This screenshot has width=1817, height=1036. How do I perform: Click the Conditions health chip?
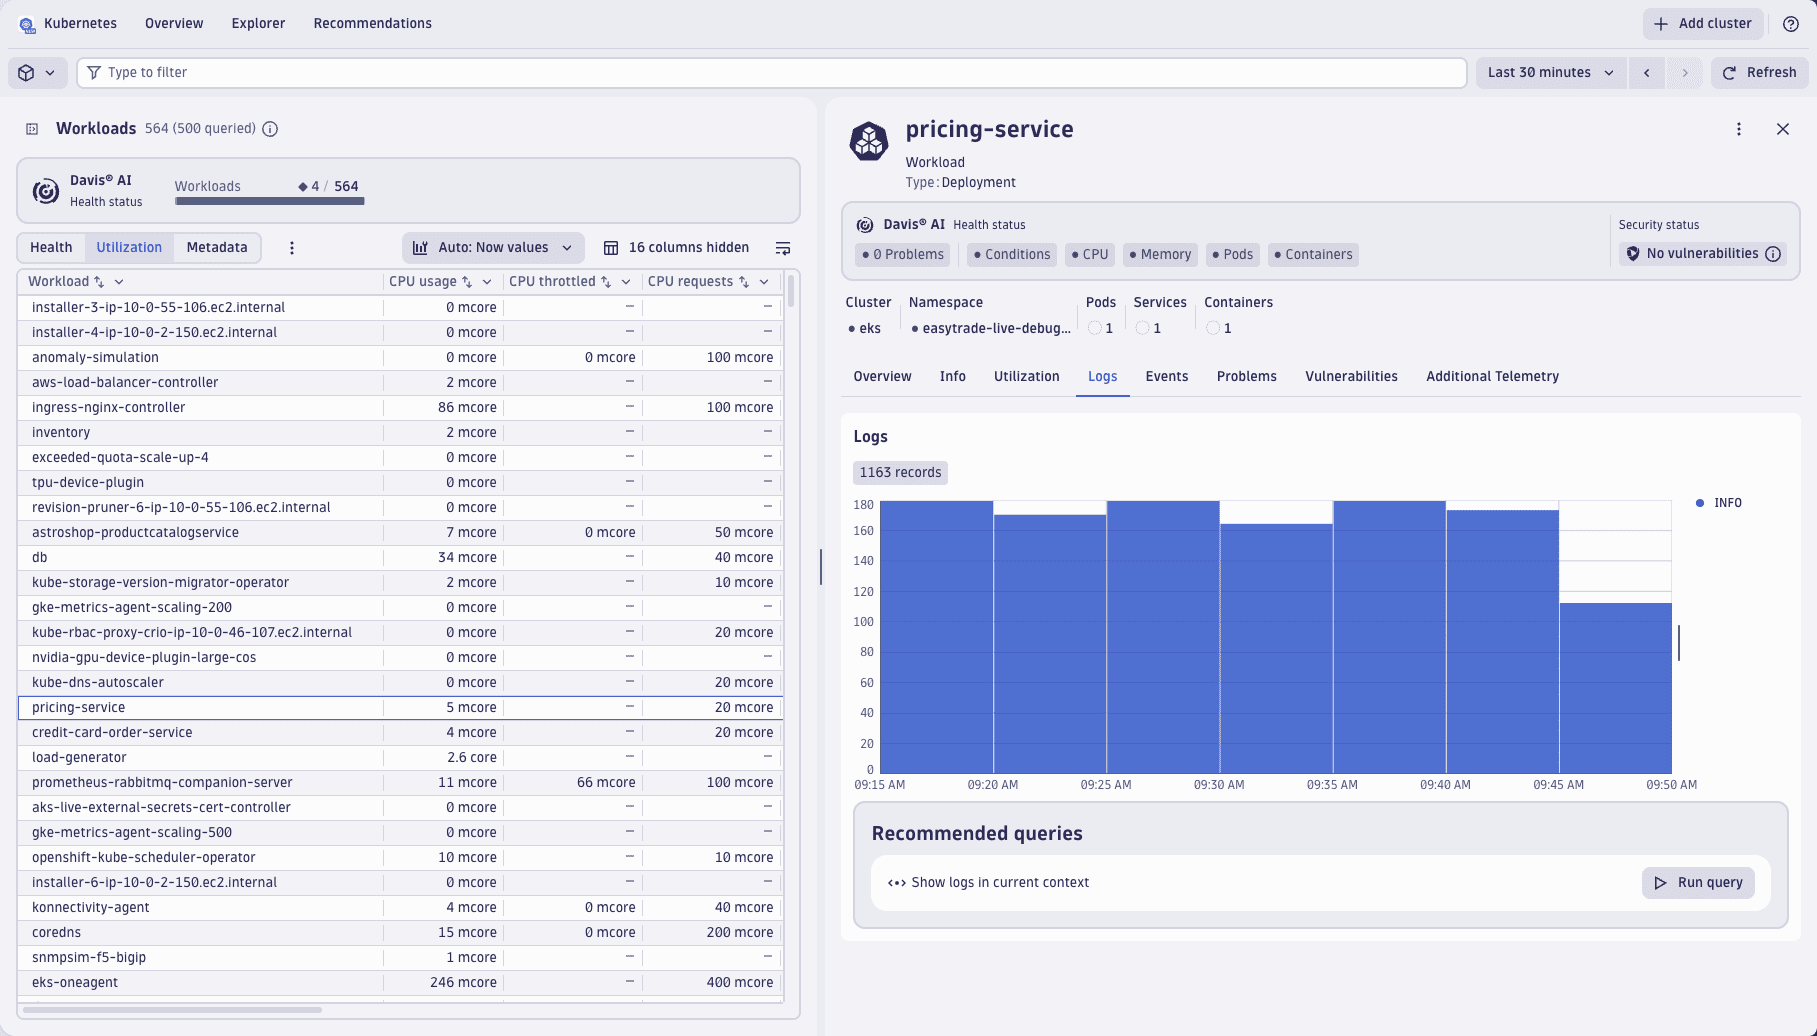(1012, 255)
